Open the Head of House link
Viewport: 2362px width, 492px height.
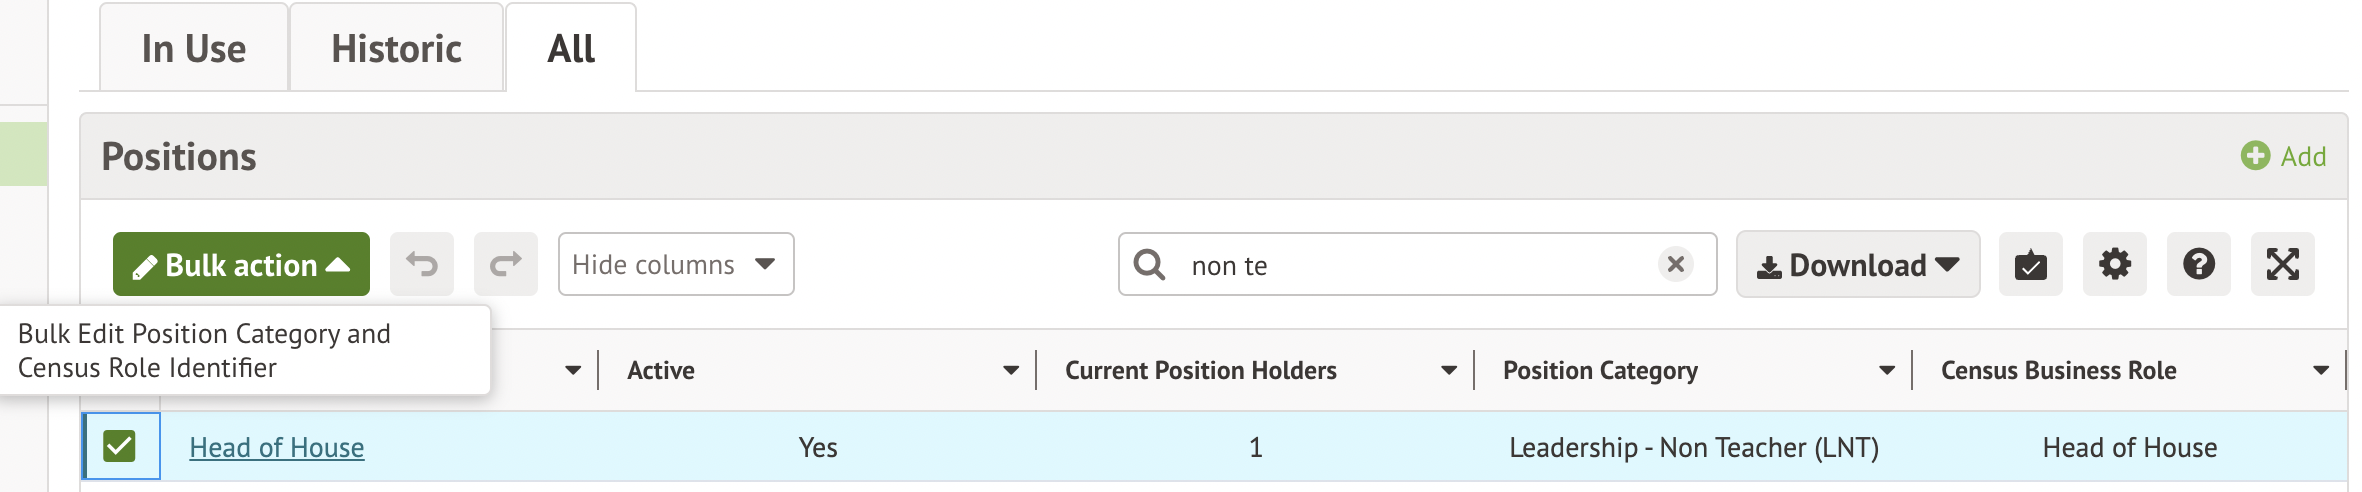[x=277, y=447]
